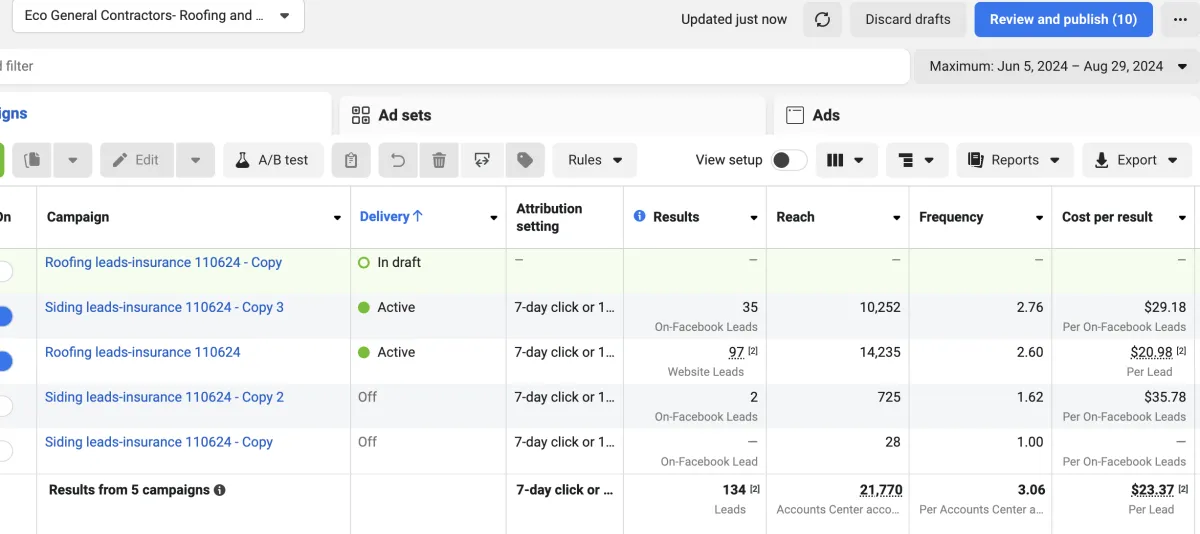Open Siding leads-insurance 110624 - Copy 3 campaign
The height and width of the screenshot is (534, 1200).
[x=164, y=307]
